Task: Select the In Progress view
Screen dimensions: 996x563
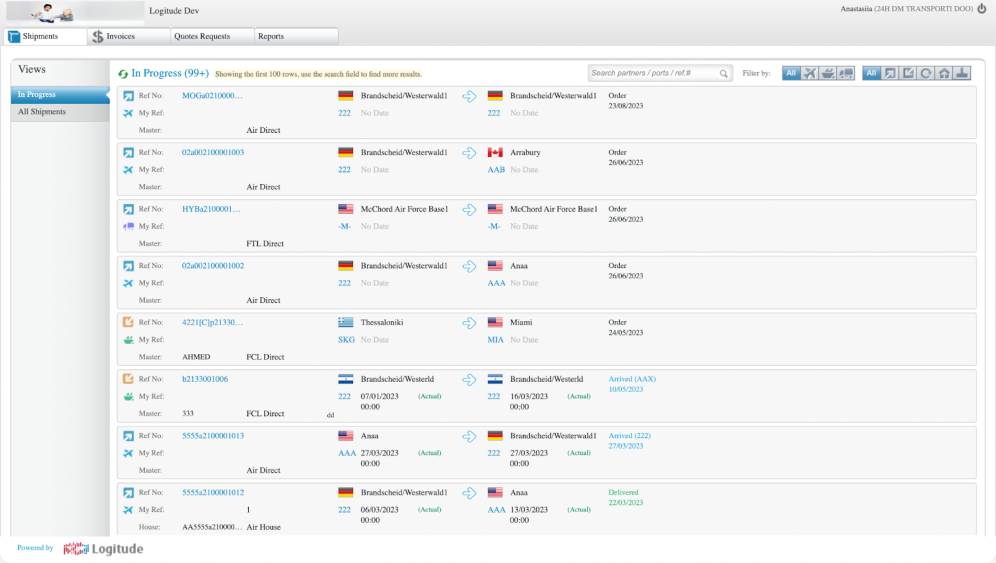Action: pos(60,95)
